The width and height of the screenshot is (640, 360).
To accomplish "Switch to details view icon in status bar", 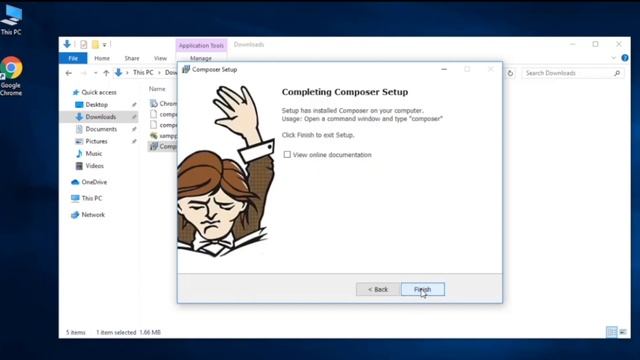I will point(611,332).
